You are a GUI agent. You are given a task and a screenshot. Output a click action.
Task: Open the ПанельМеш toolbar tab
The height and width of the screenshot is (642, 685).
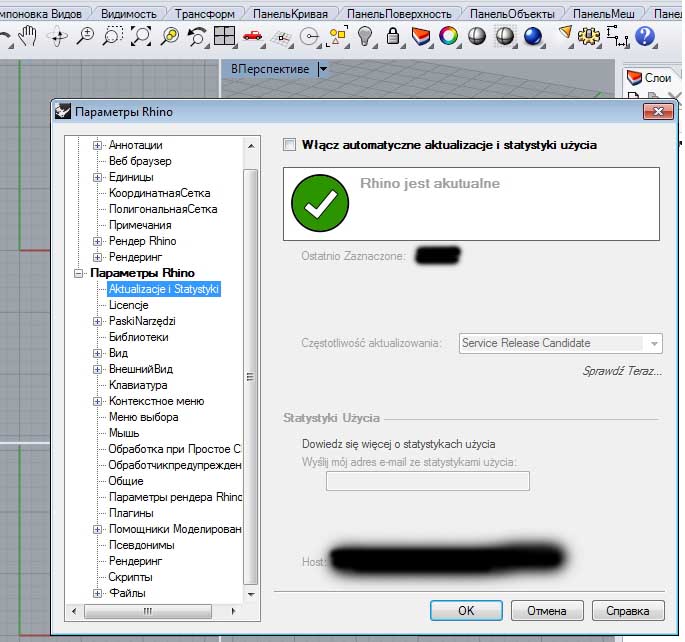604,14
